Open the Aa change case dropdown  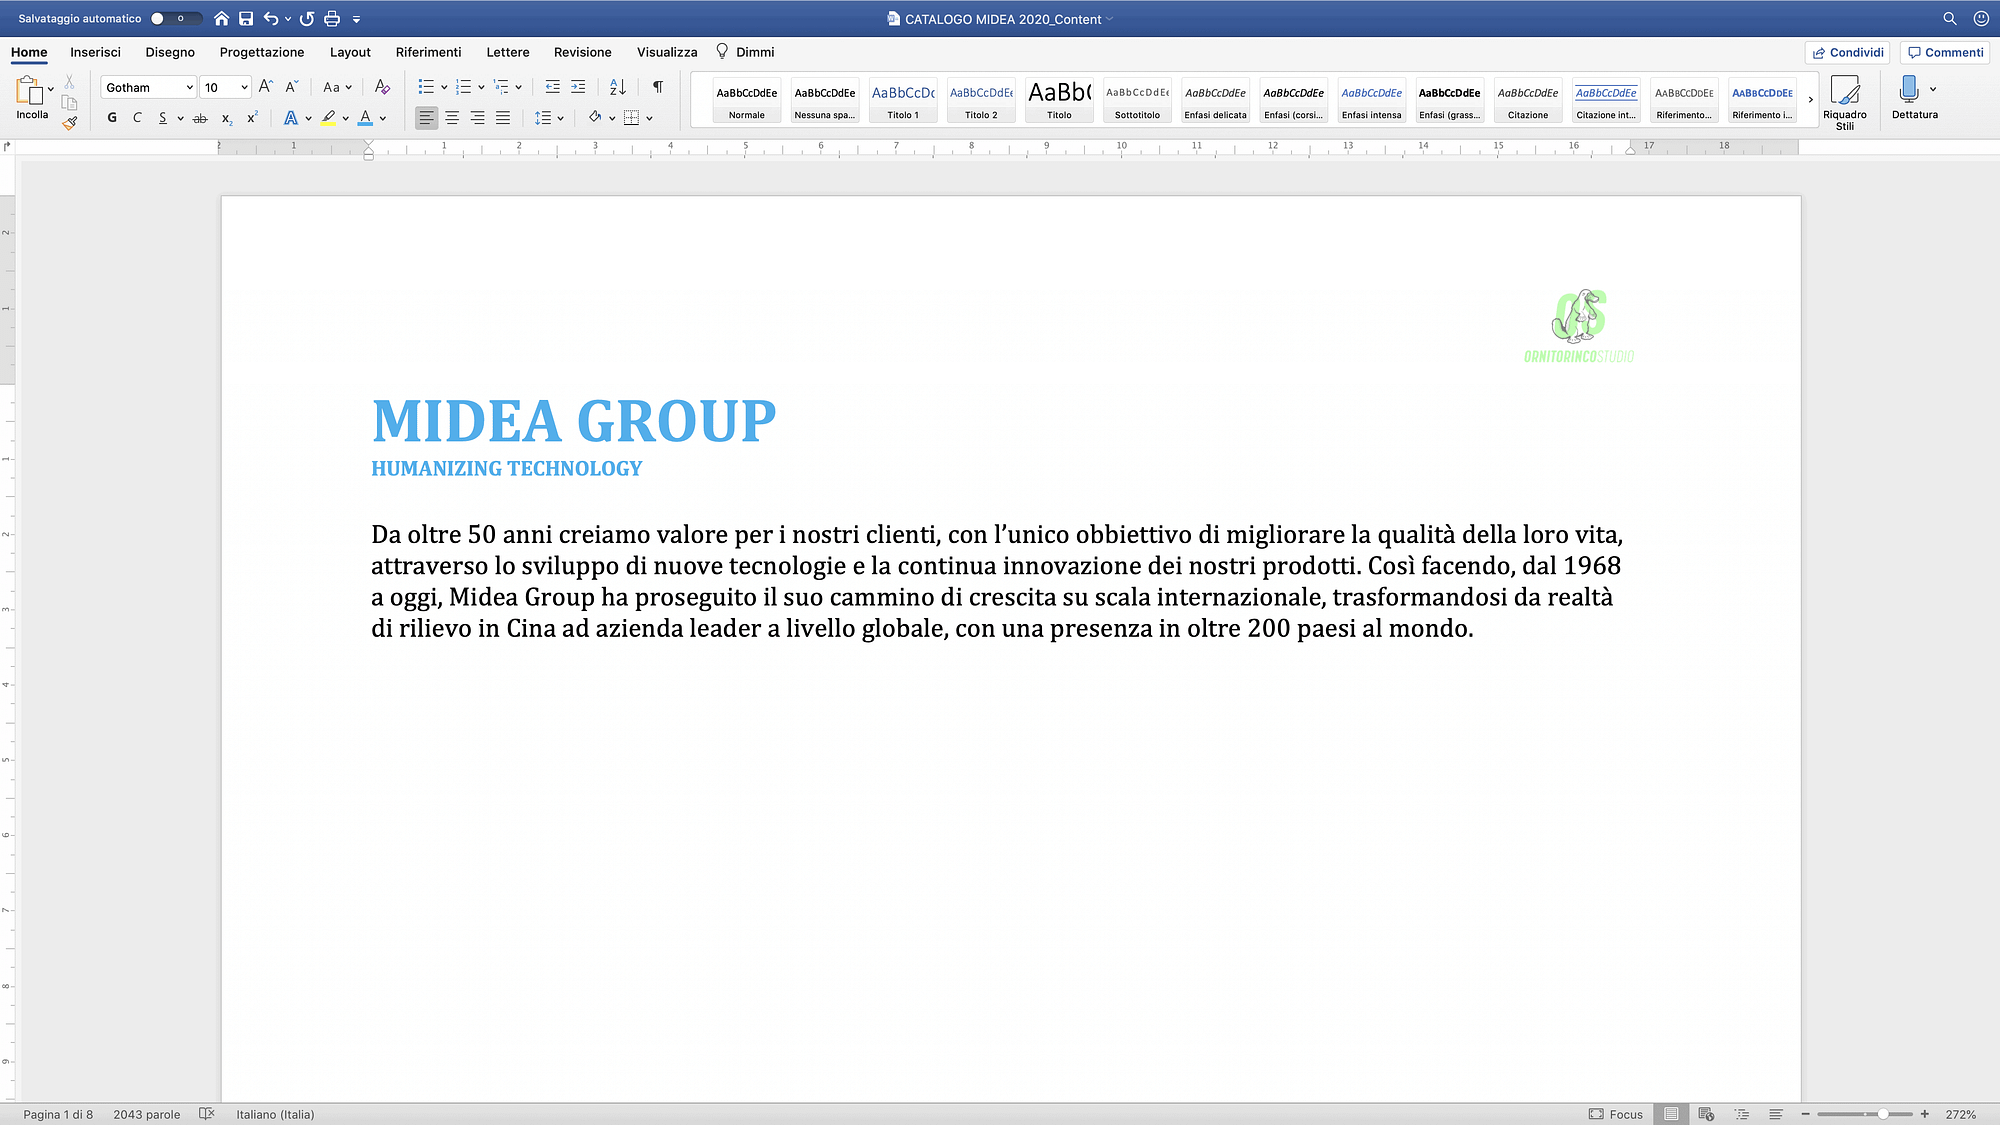pos(337,87)
